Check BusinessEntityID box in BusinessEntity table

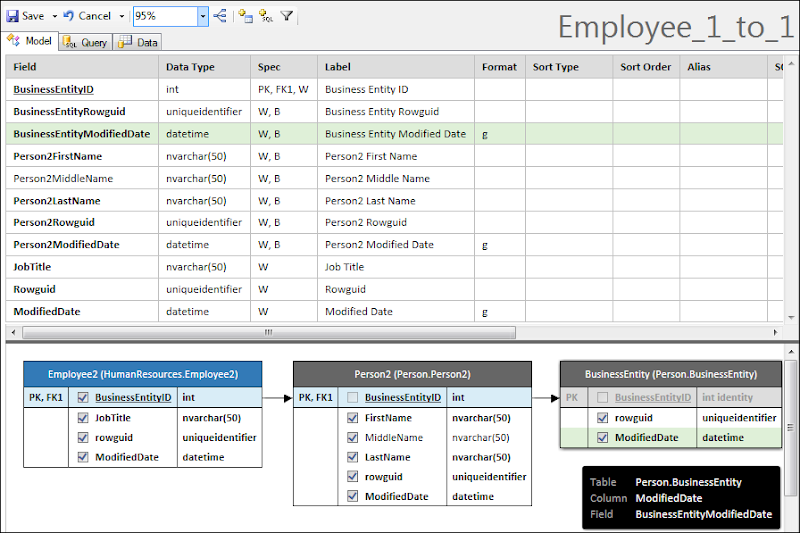click(x=603, y=397)
